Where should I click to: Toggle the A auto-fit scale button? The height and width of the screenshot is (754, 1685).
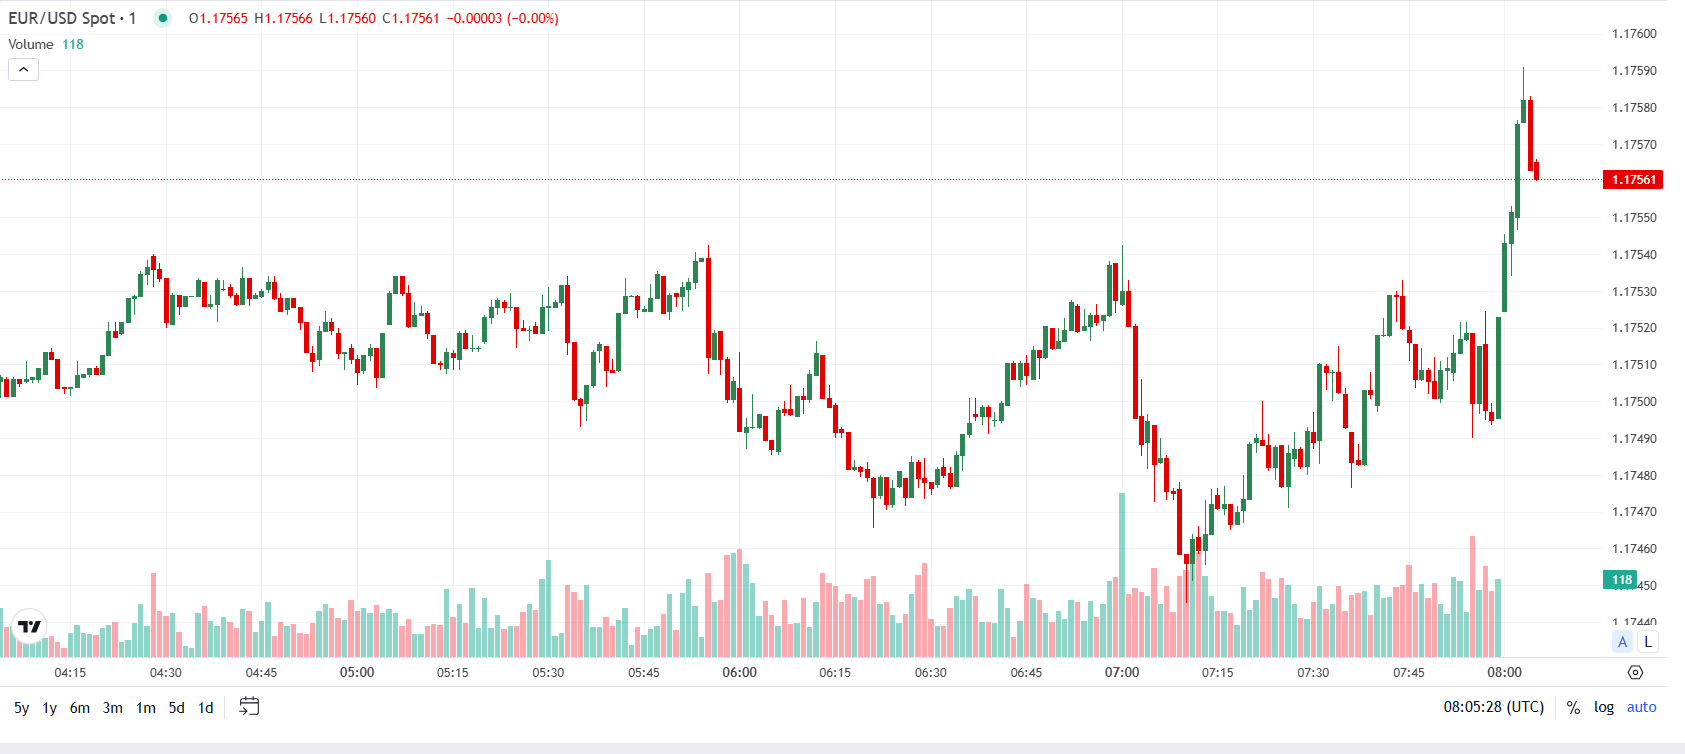(1622, 642)
